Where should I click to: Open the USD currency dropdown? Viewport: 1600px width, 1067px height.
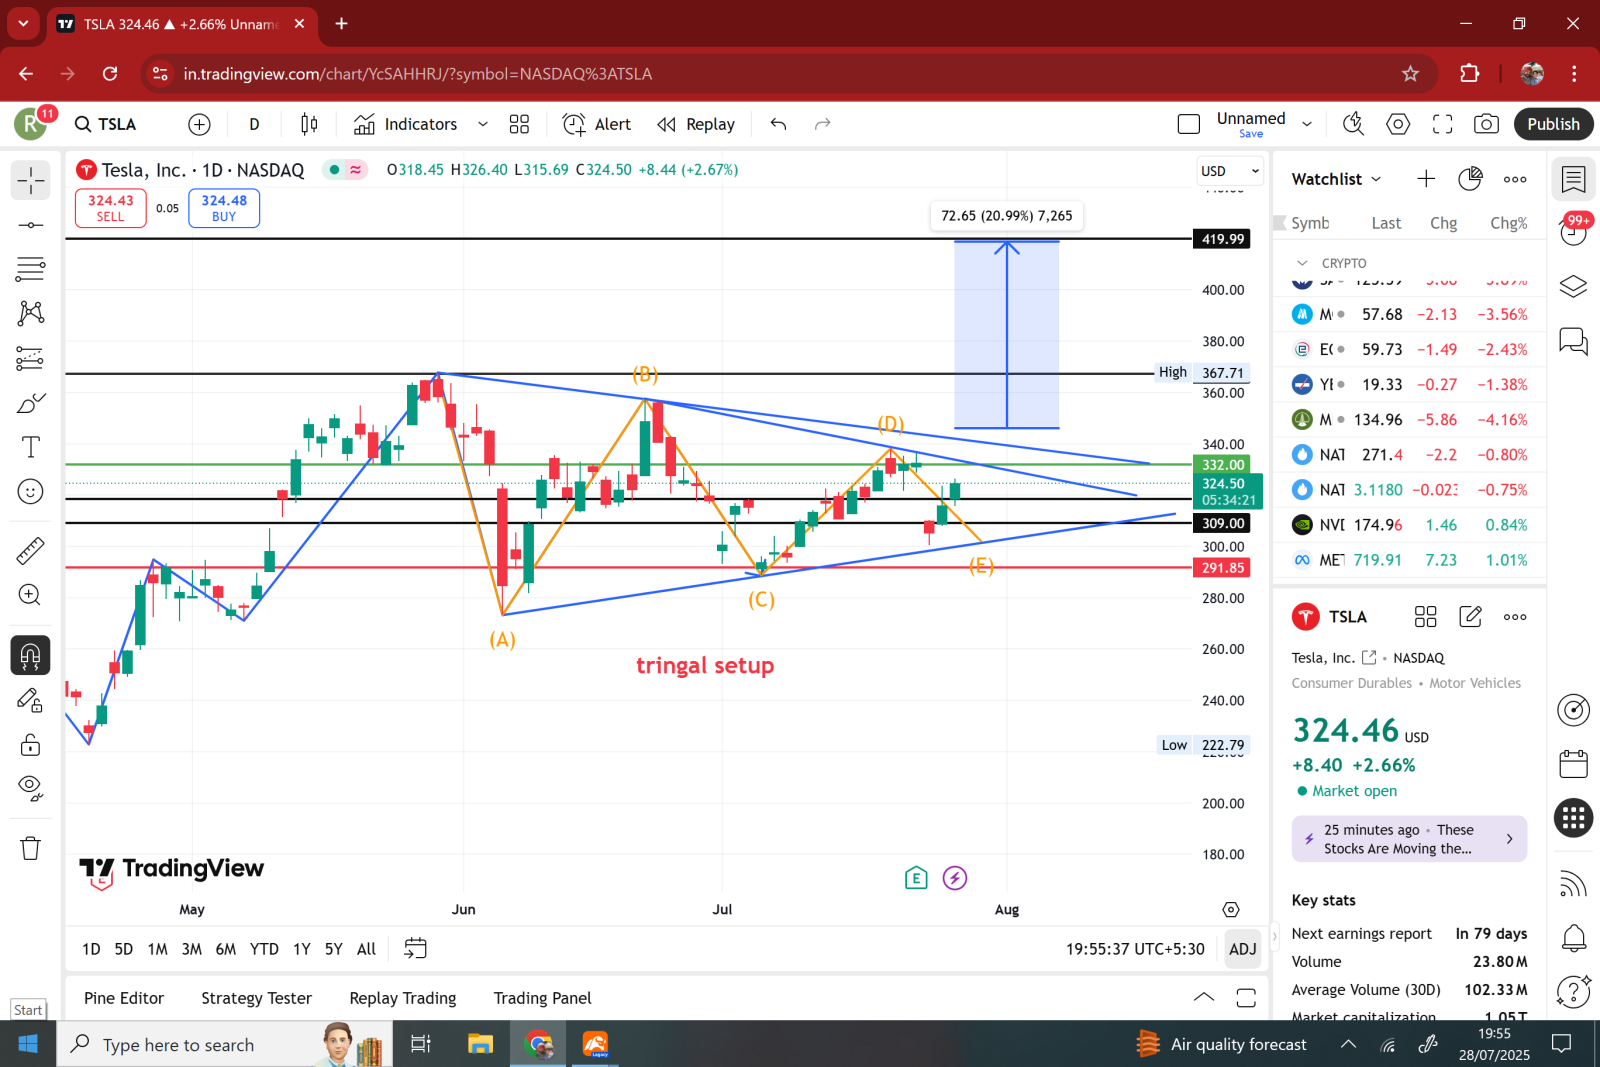pos(1229,170)
